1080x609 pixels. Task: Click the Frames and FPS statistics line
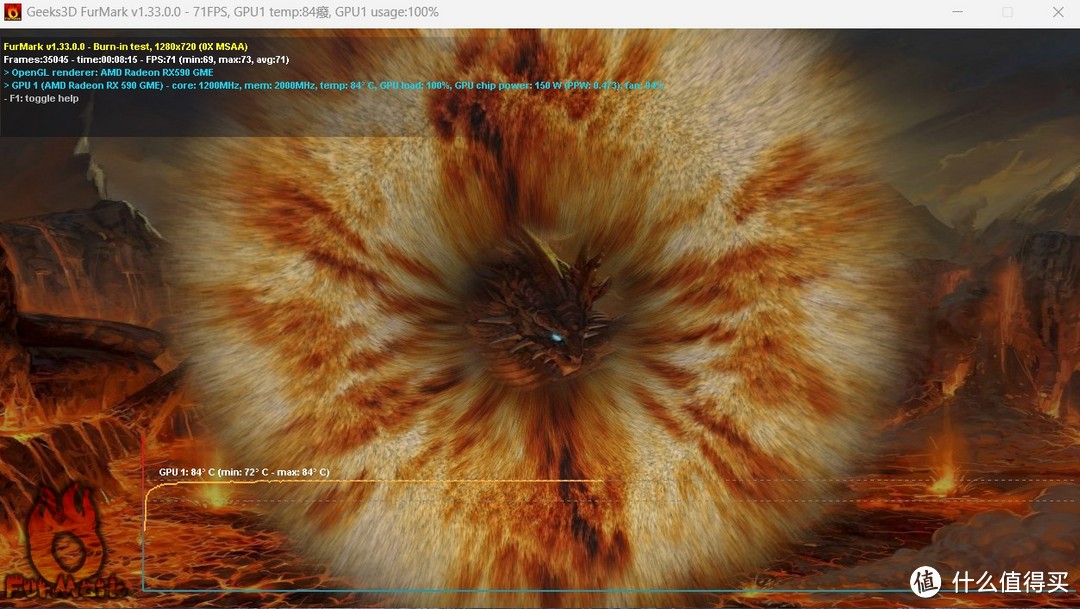click(146, 60)
